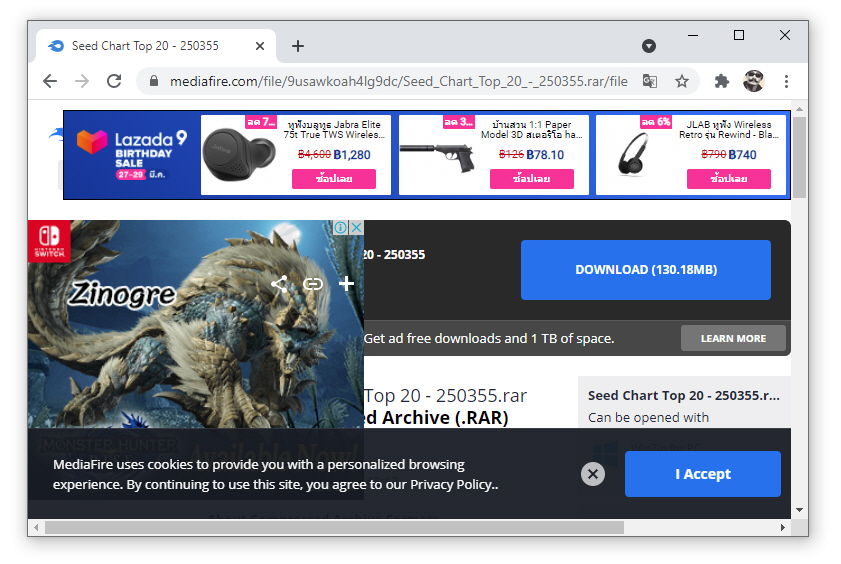This screenshot has height=564, width=841.
Task: Maximize the Chrome window
Action: pyautogui.click(x=739, y=35)
